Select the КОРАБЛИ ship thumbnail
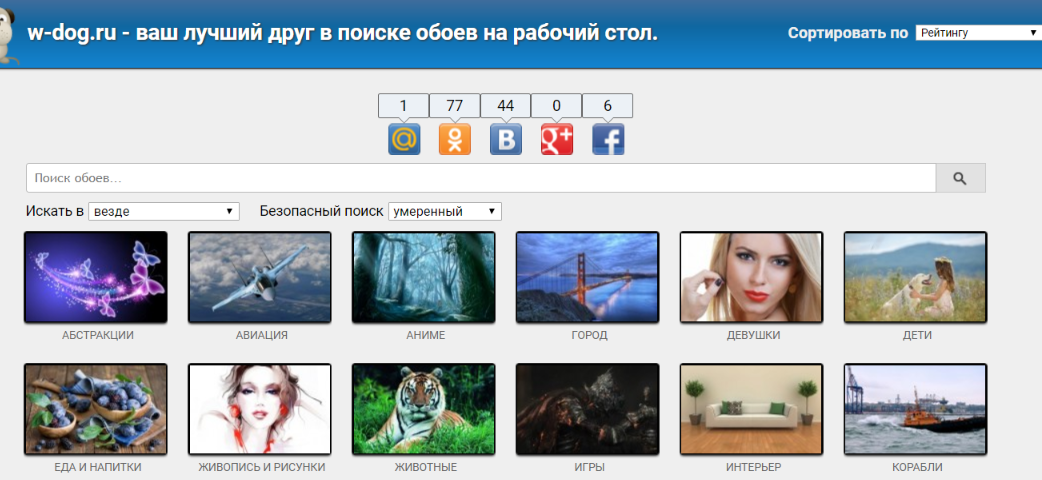This screenshot has width=1042, height=480. (x=915, y=409)
